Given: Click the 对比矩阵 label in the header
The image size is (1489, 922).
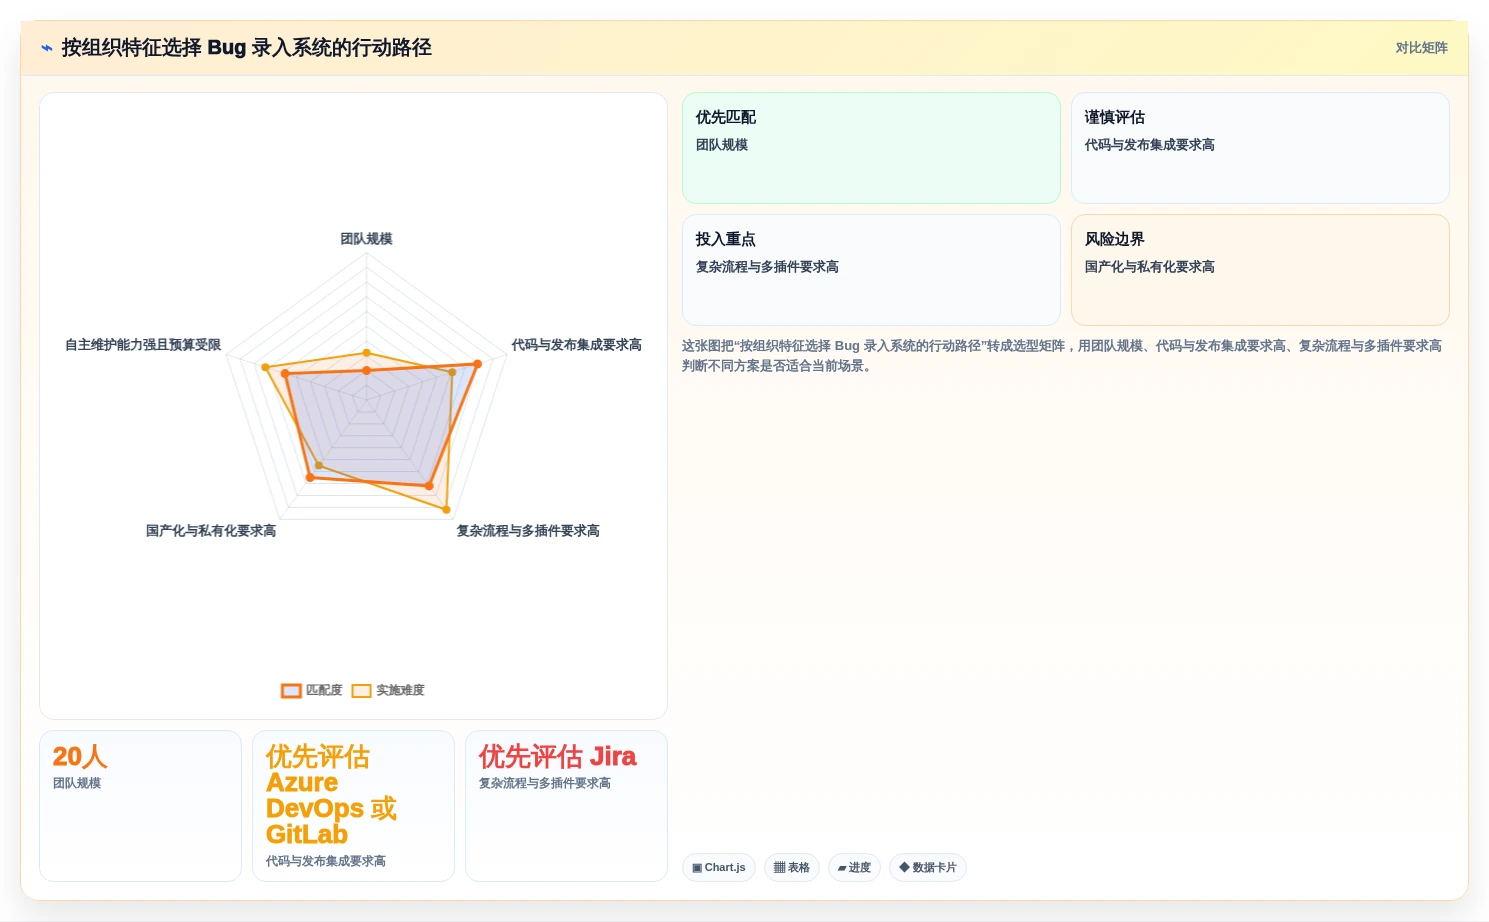Looking at the screenshot, I should coord(1421,48).
